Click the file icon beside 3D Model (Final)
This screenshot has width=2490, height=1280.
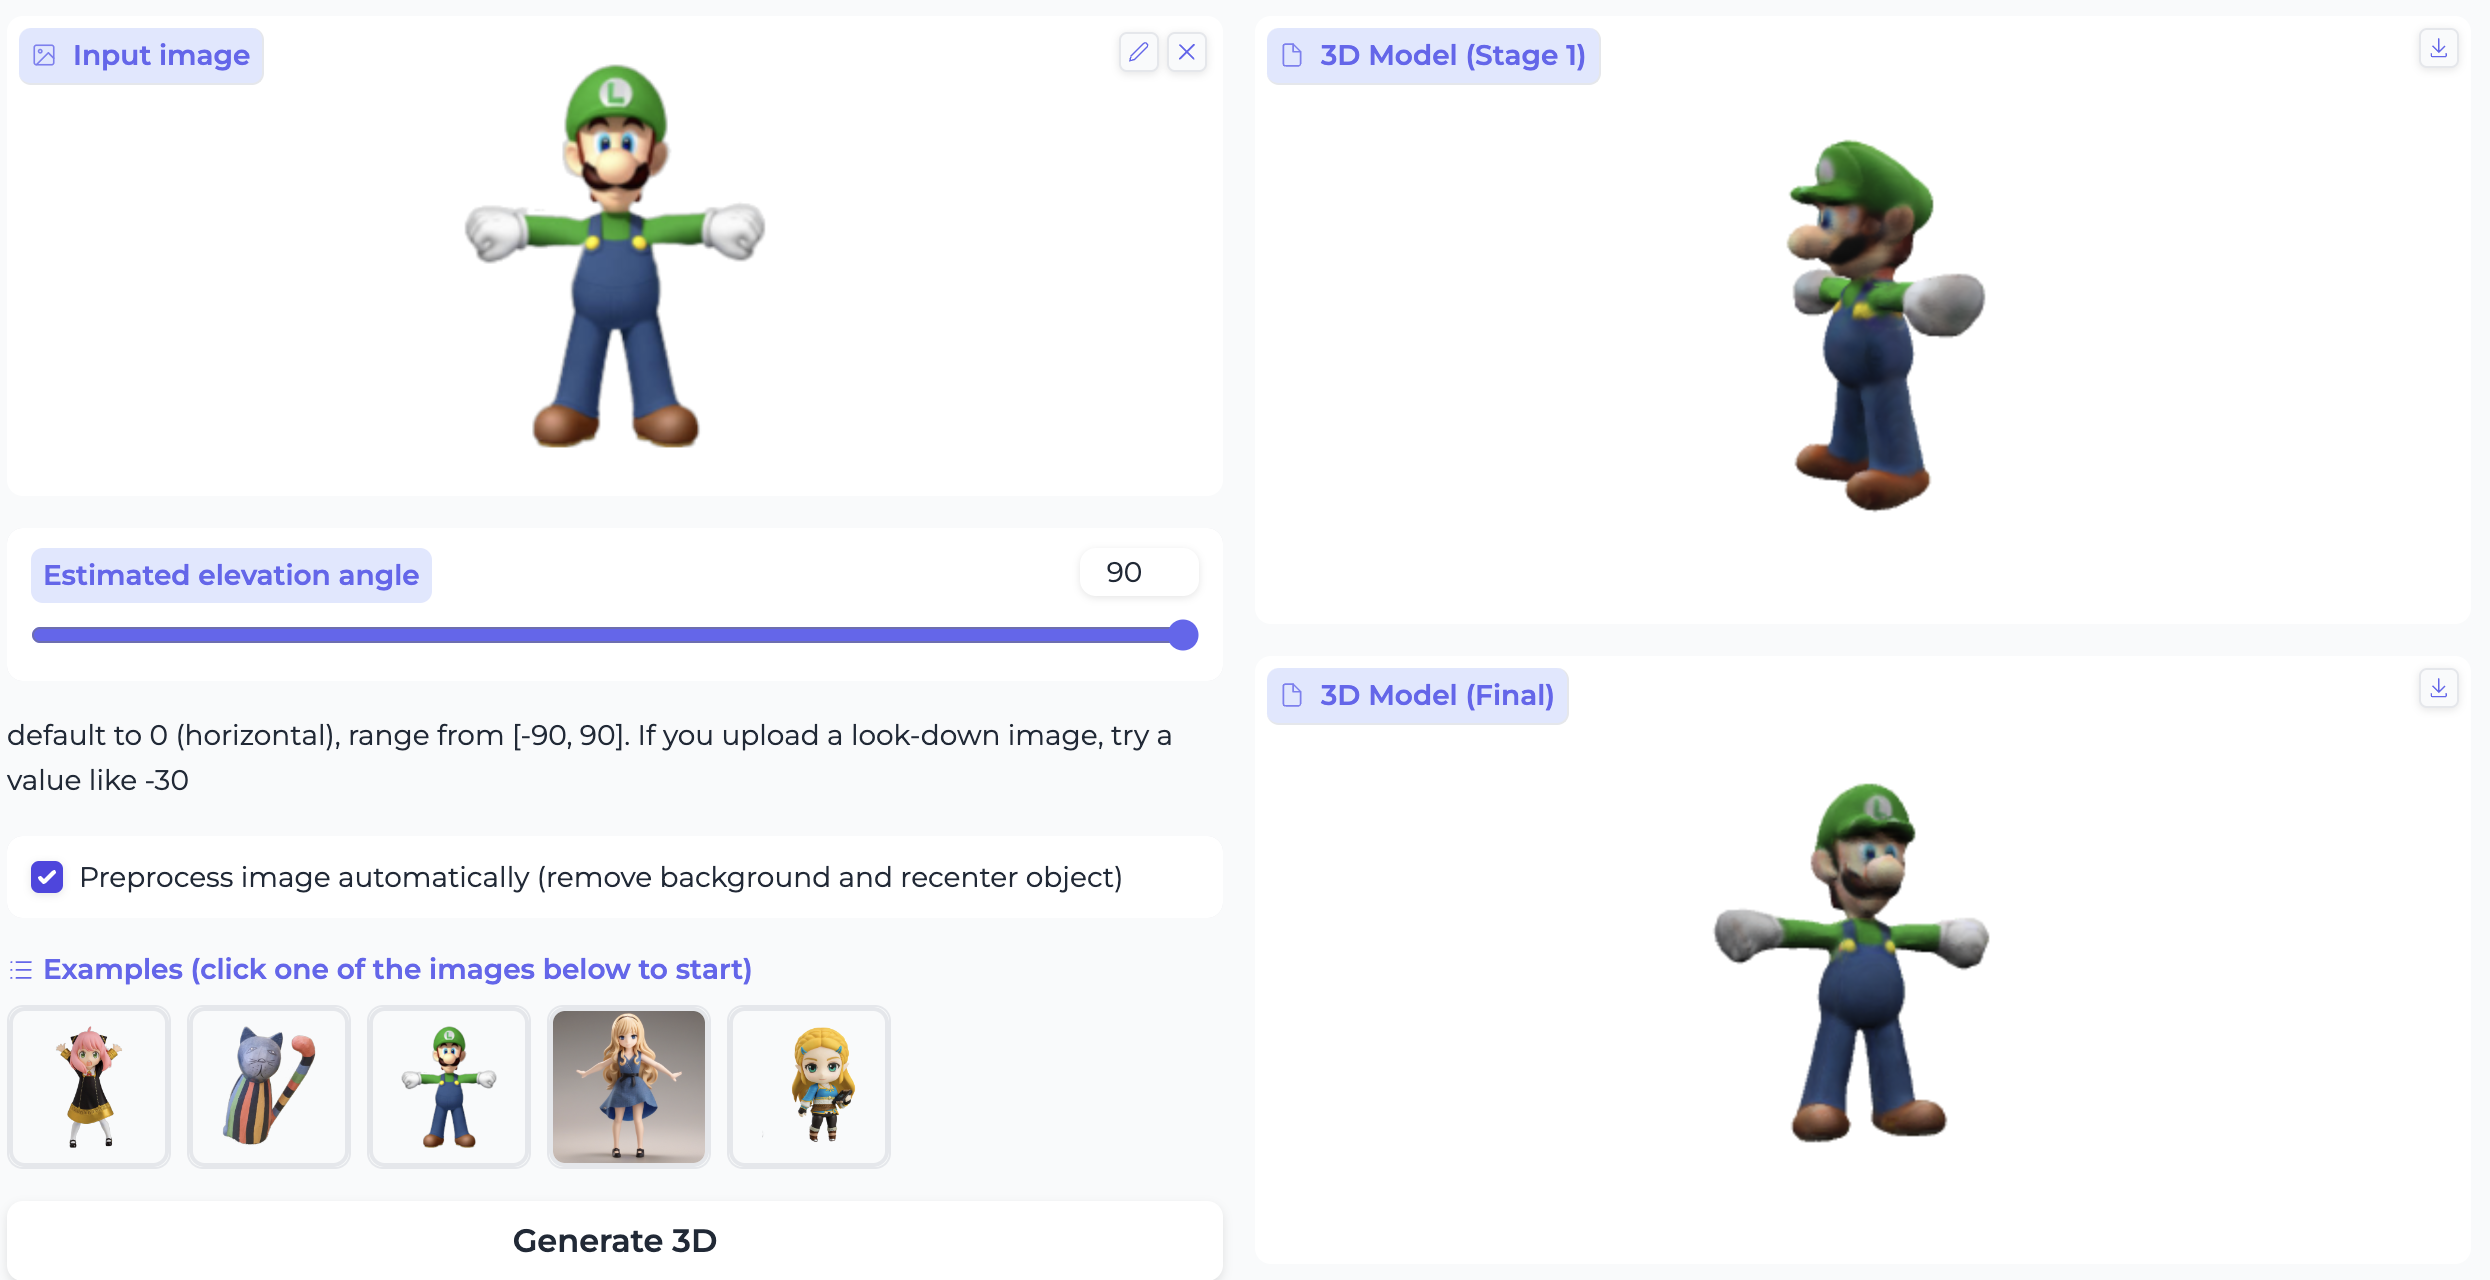pyautogui.click(x=1292, y=695)
